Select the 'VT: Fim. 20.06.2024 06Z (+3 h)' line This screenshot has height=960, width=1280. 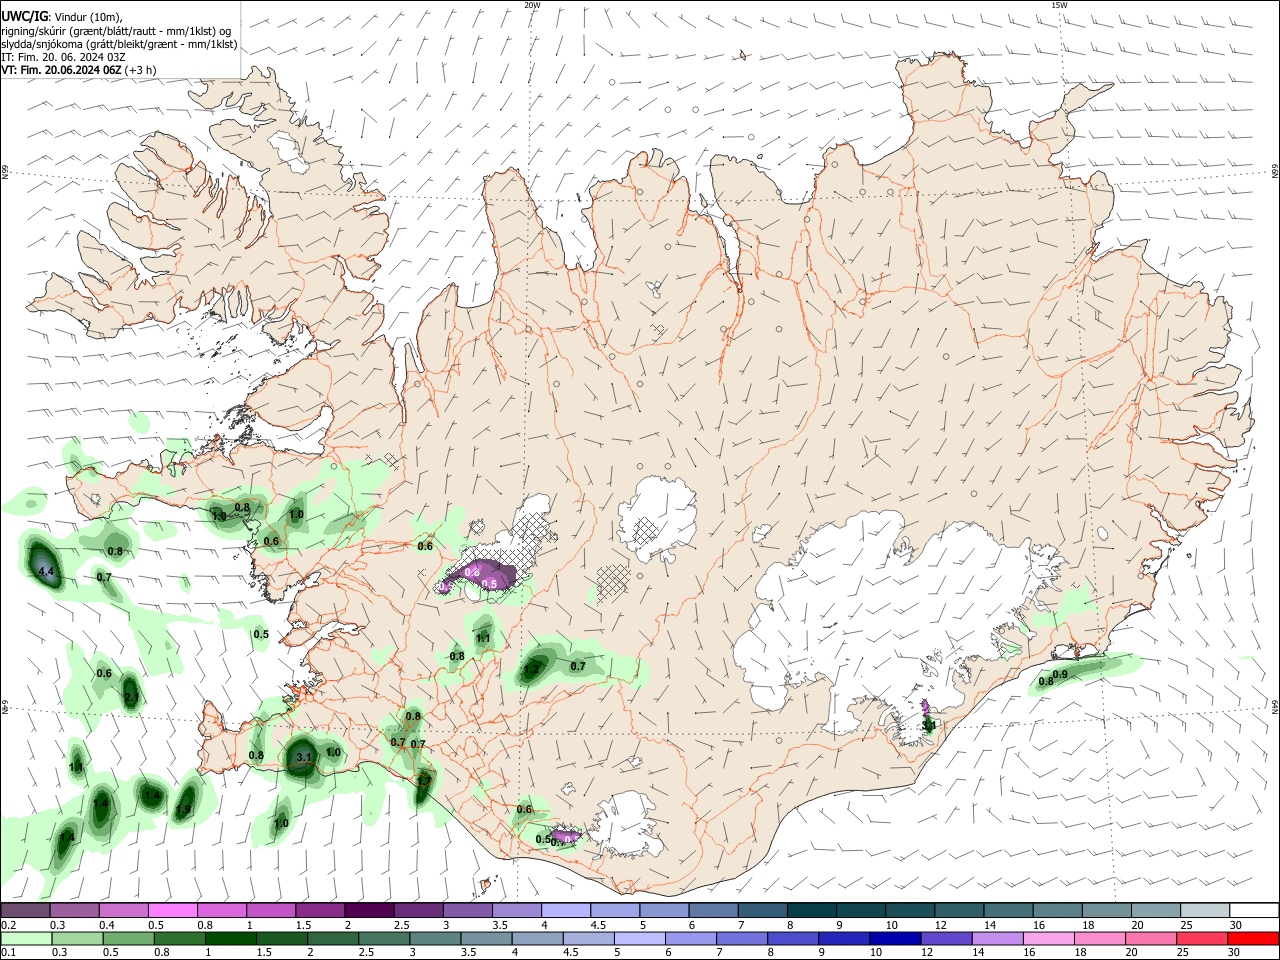click(79, 71)
